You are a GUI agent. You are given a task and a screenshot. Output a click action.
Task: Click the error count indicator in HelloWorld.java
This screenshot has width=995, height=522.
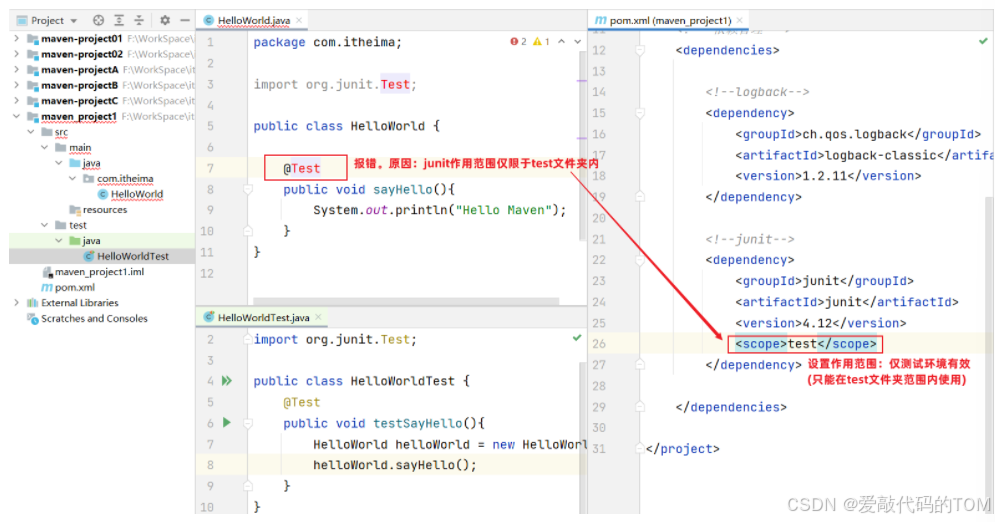click(x=518, y=41)
